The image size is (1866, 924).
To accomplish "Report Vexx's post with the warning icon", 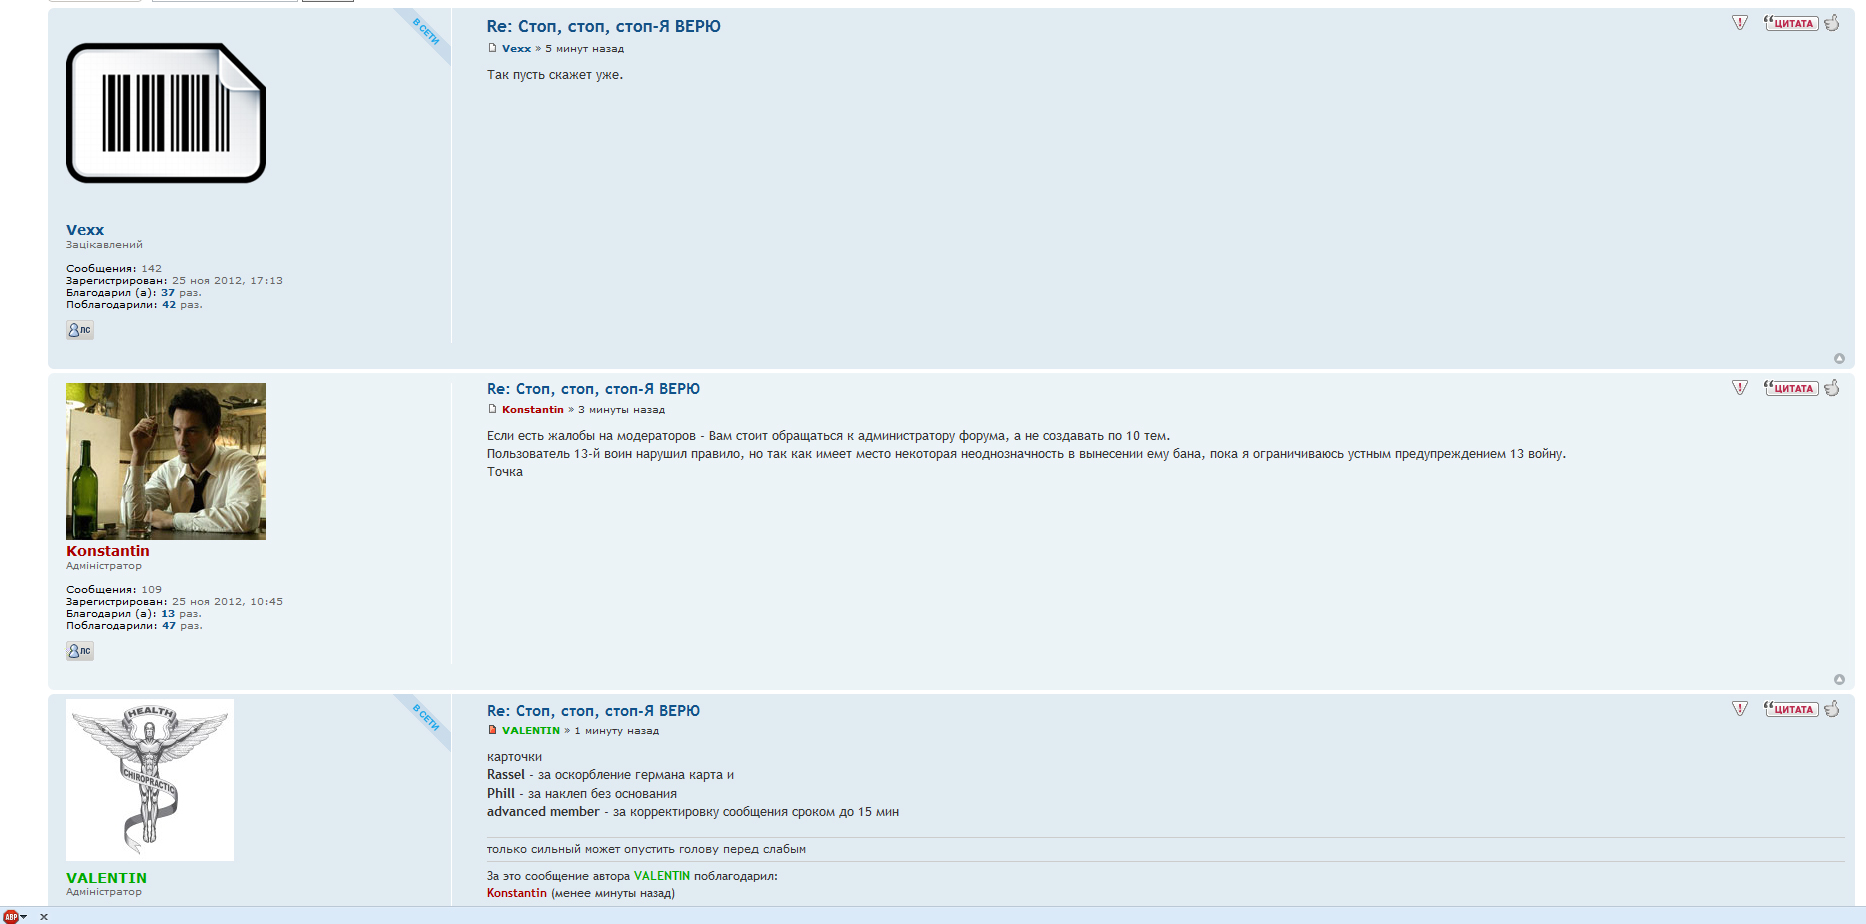I will tap(1740, 23).
